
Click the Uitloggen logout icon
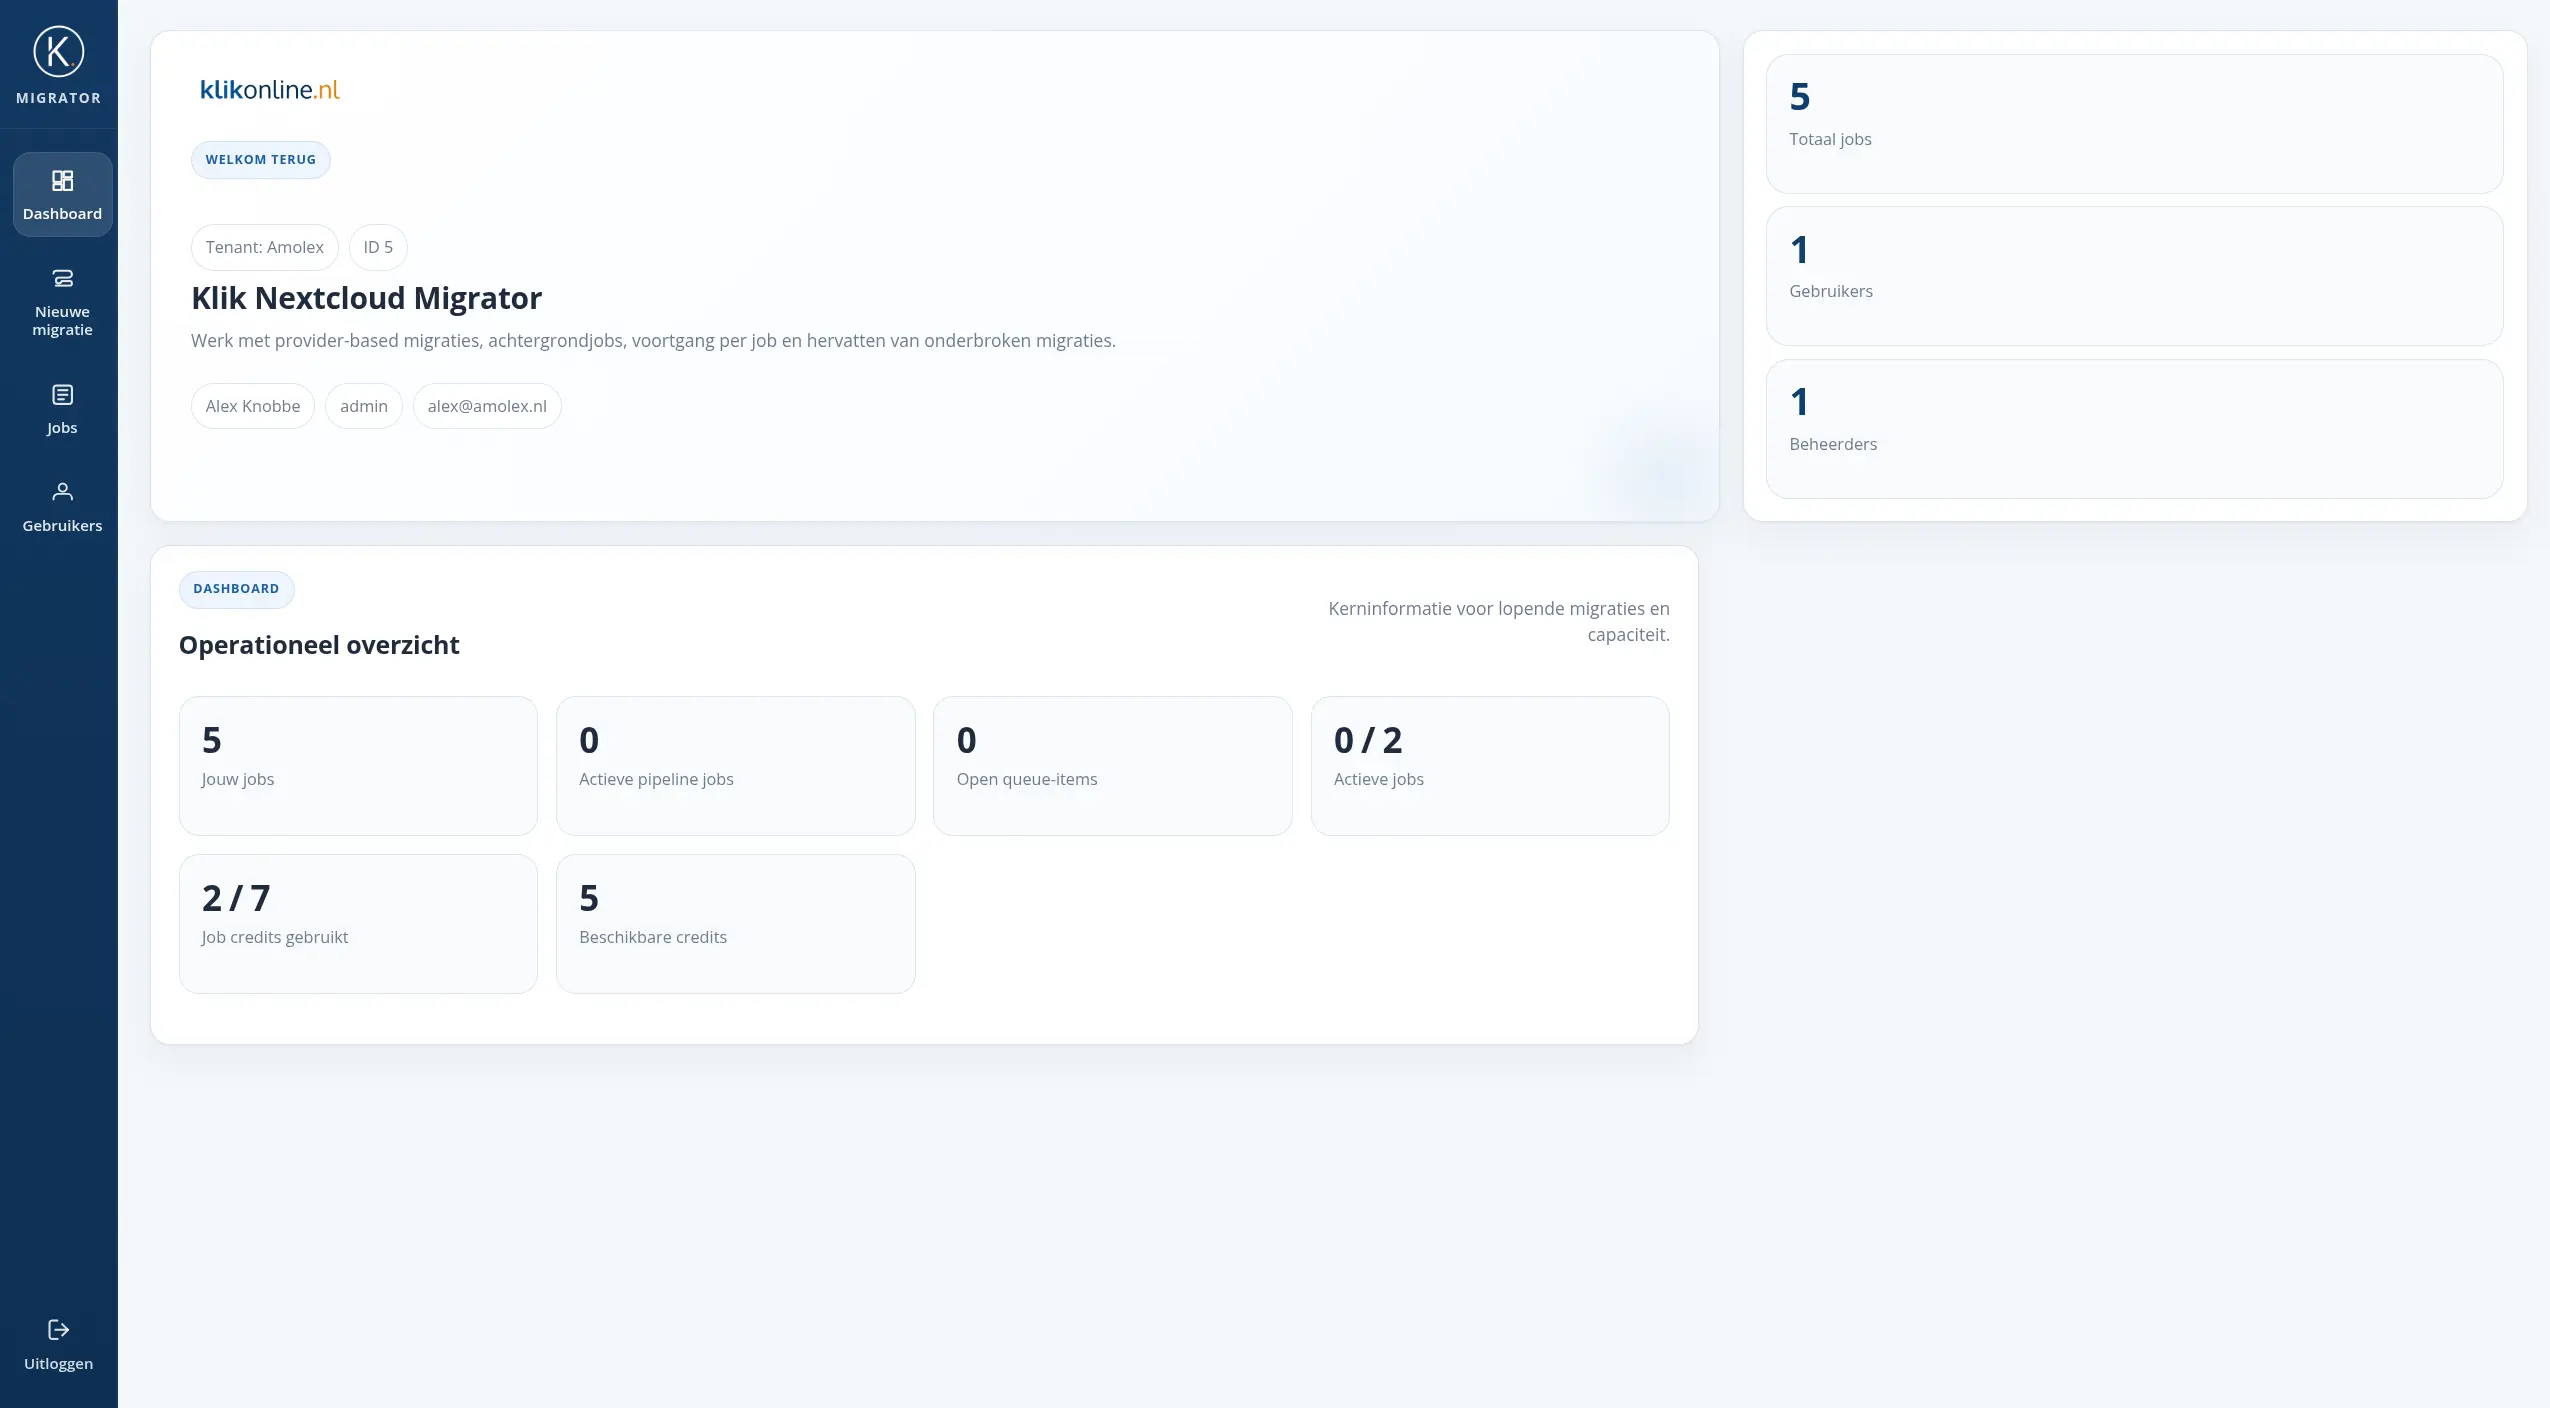coord(58,1329)
